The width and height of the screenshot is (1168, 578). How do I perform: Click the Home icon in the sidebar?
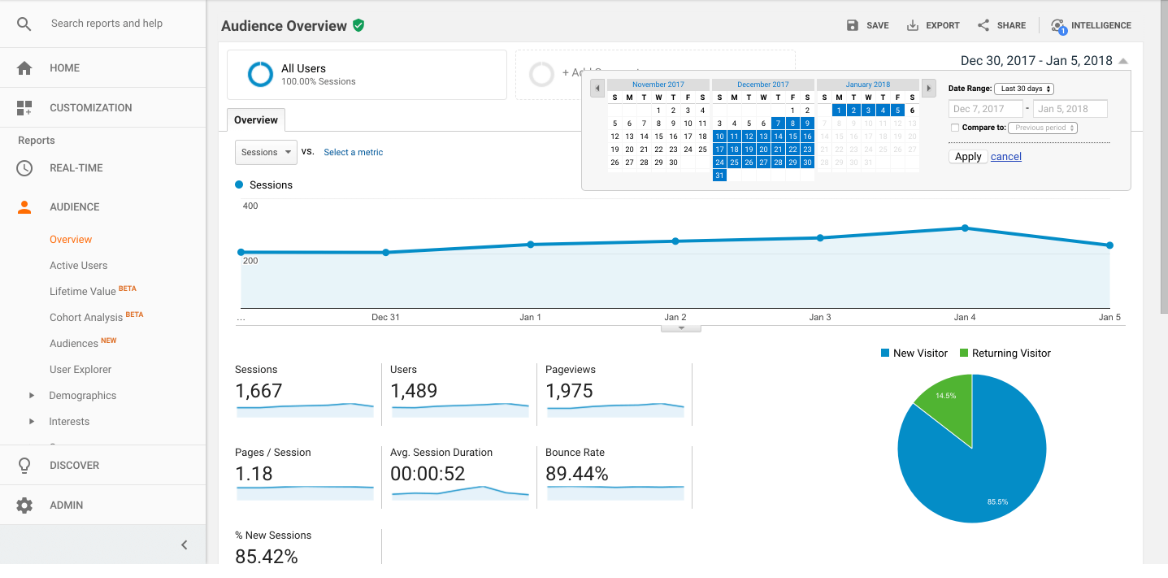click(22, 70)
